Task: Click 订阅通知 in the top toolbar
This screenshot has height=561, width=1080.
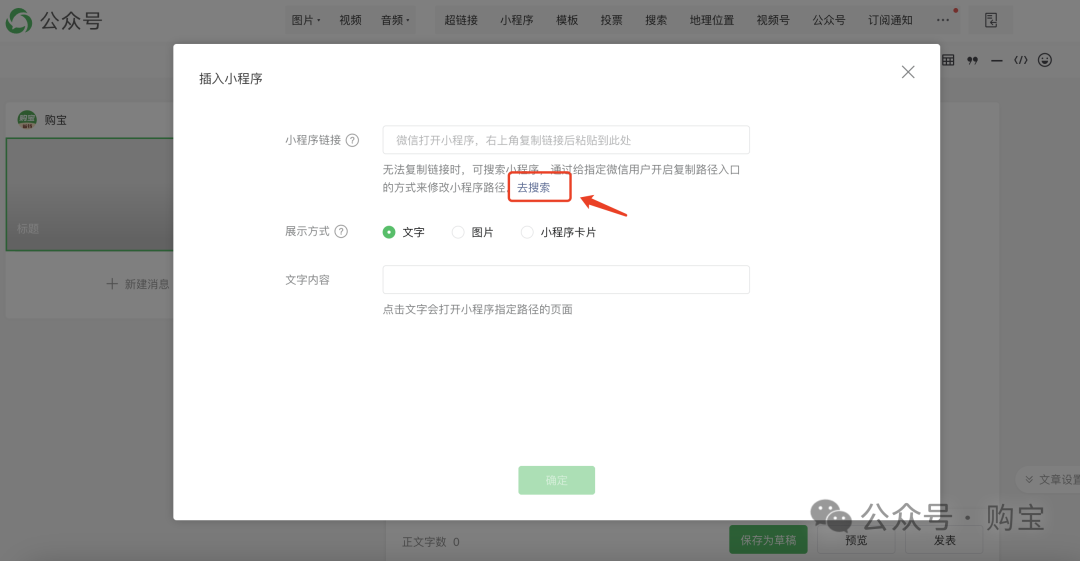Action: [890, 20]
